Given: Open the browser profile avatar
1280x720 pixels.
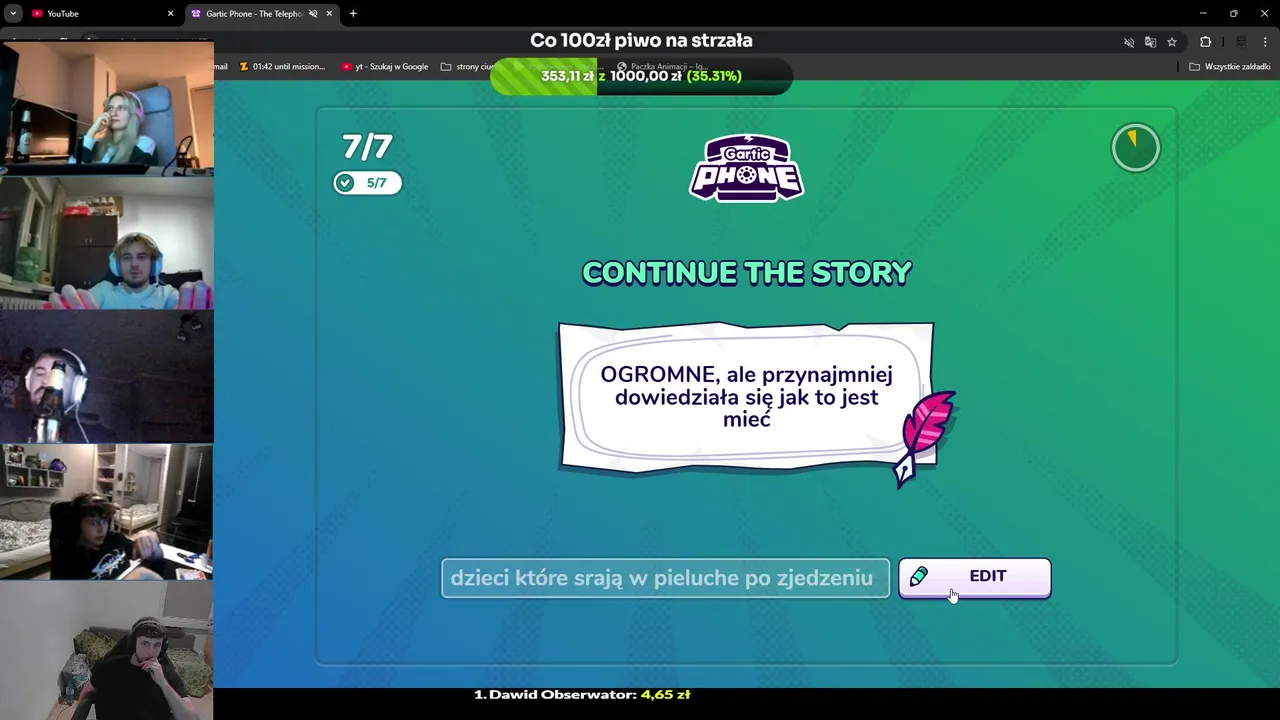Looking at the screenshot, I should click(x=1241, y=42).
